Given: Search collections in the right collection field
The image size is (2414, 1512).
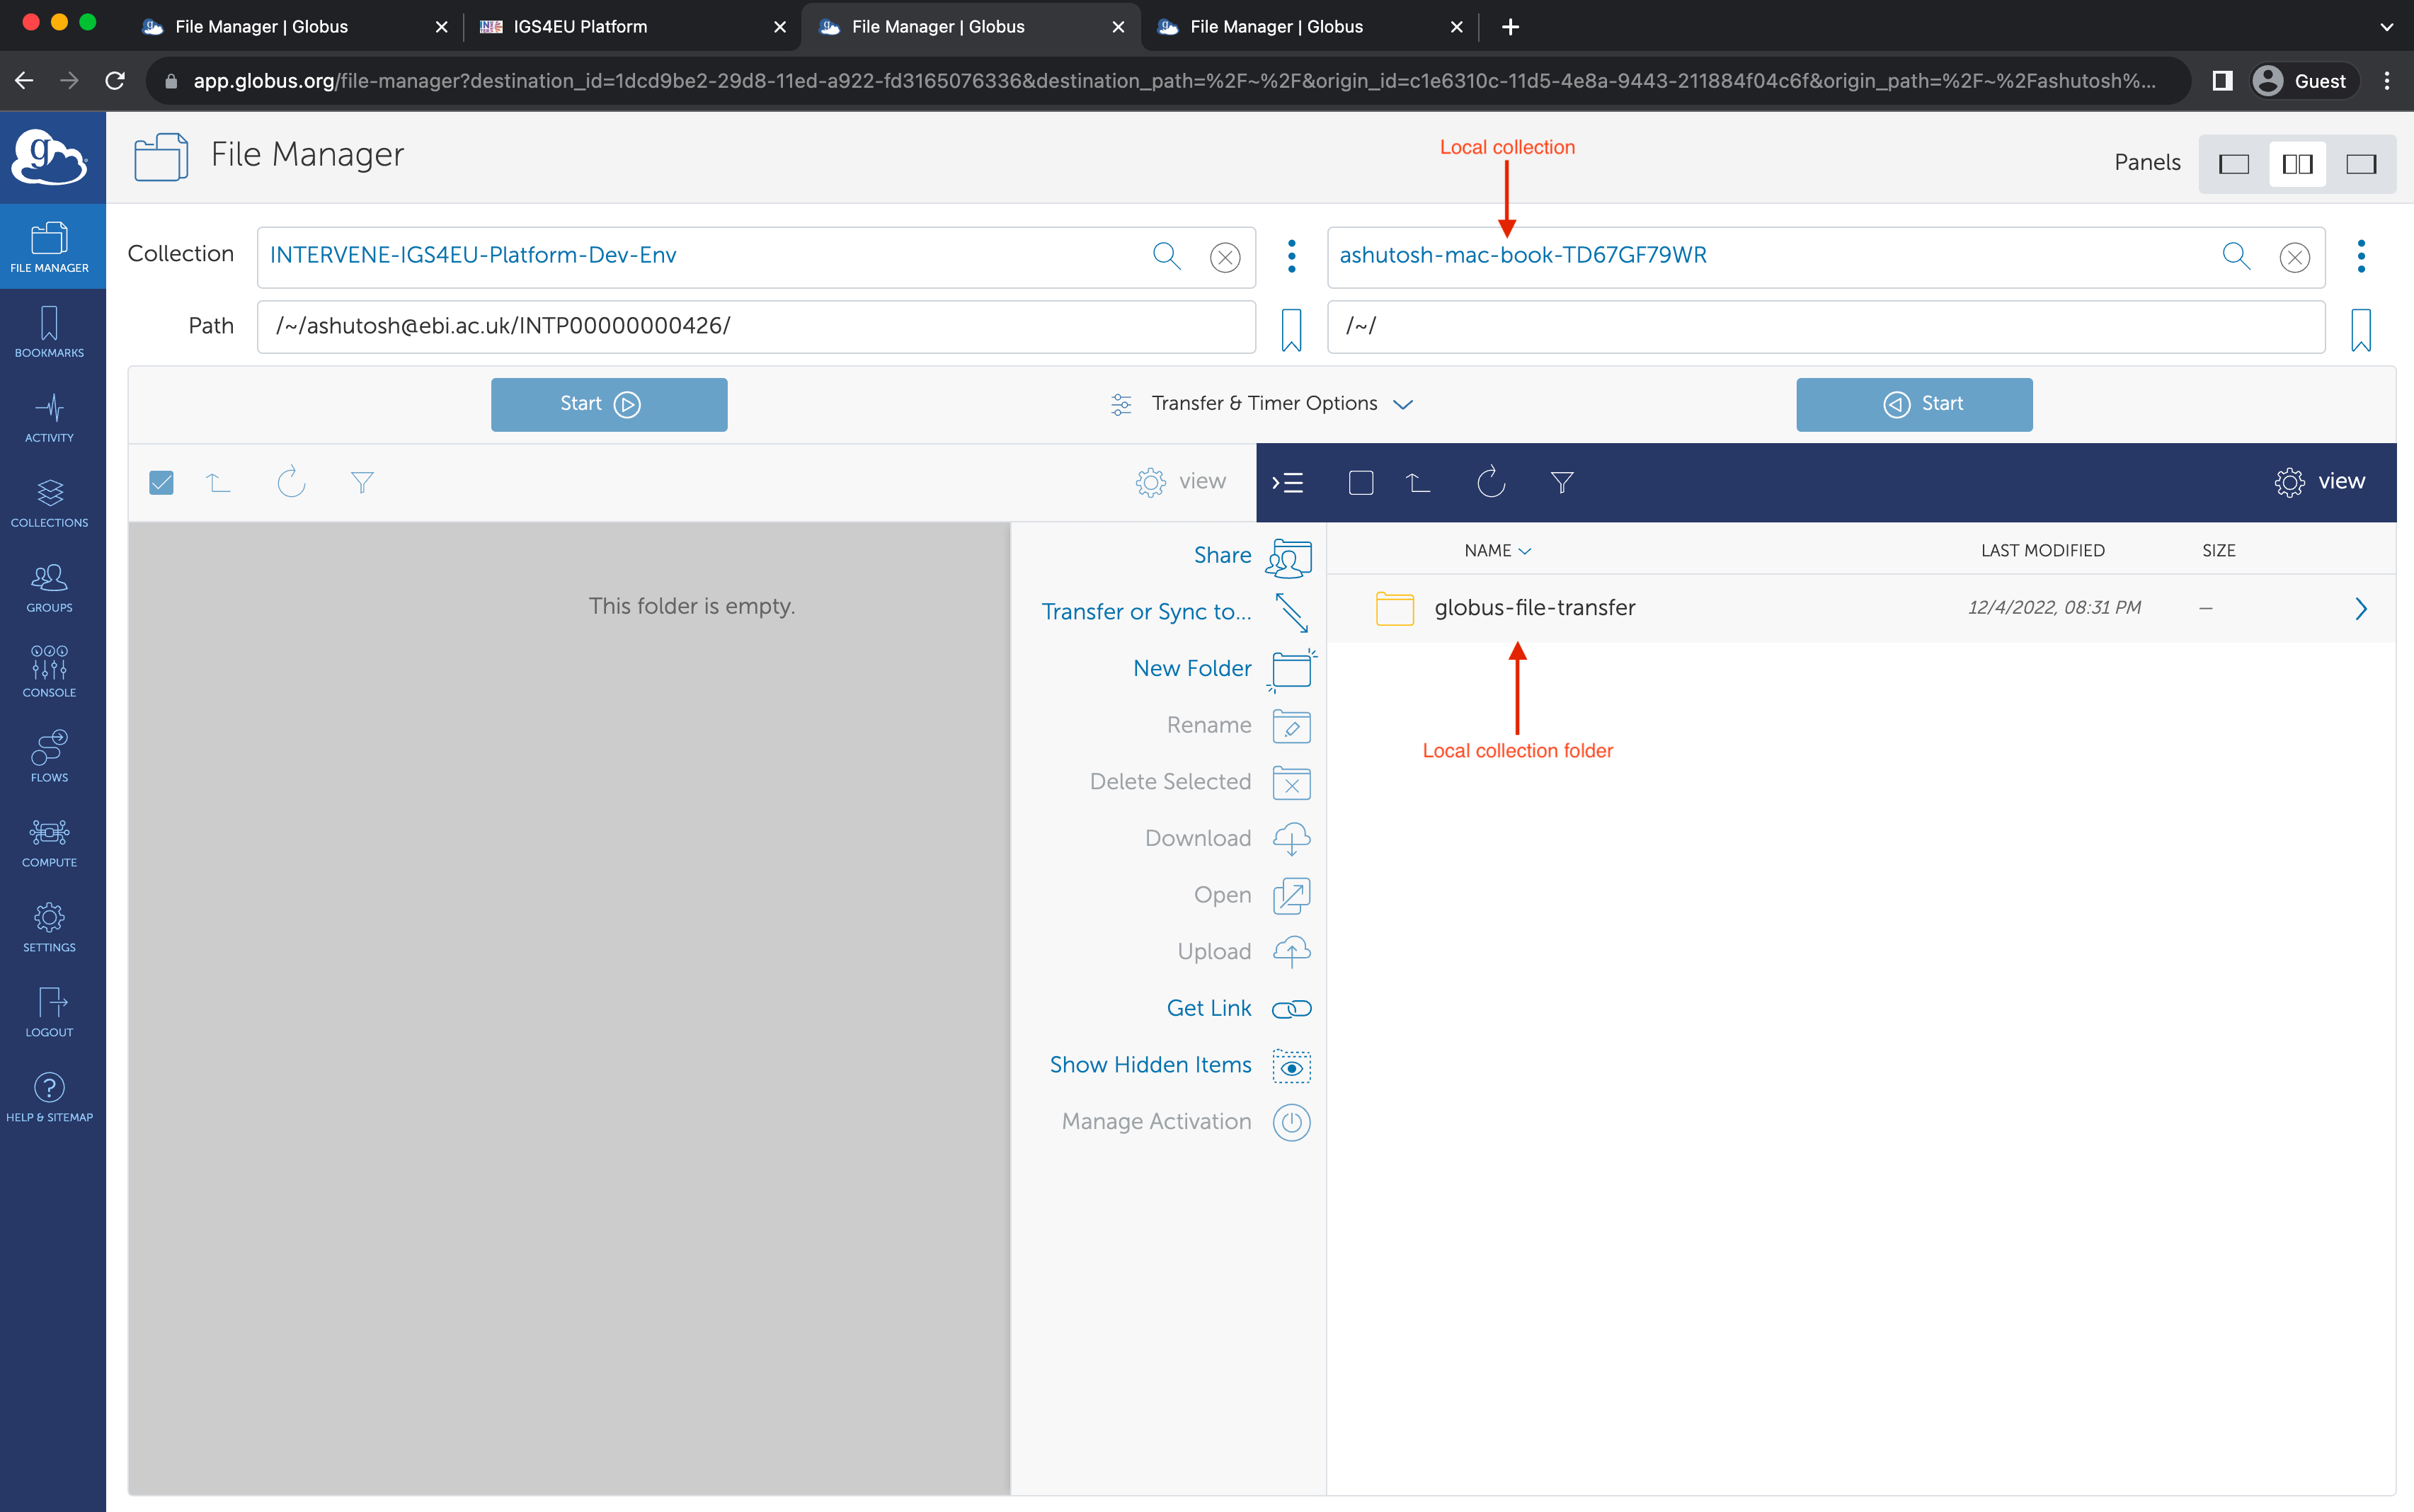Looking at the screenshot, I should [2235, 256].
